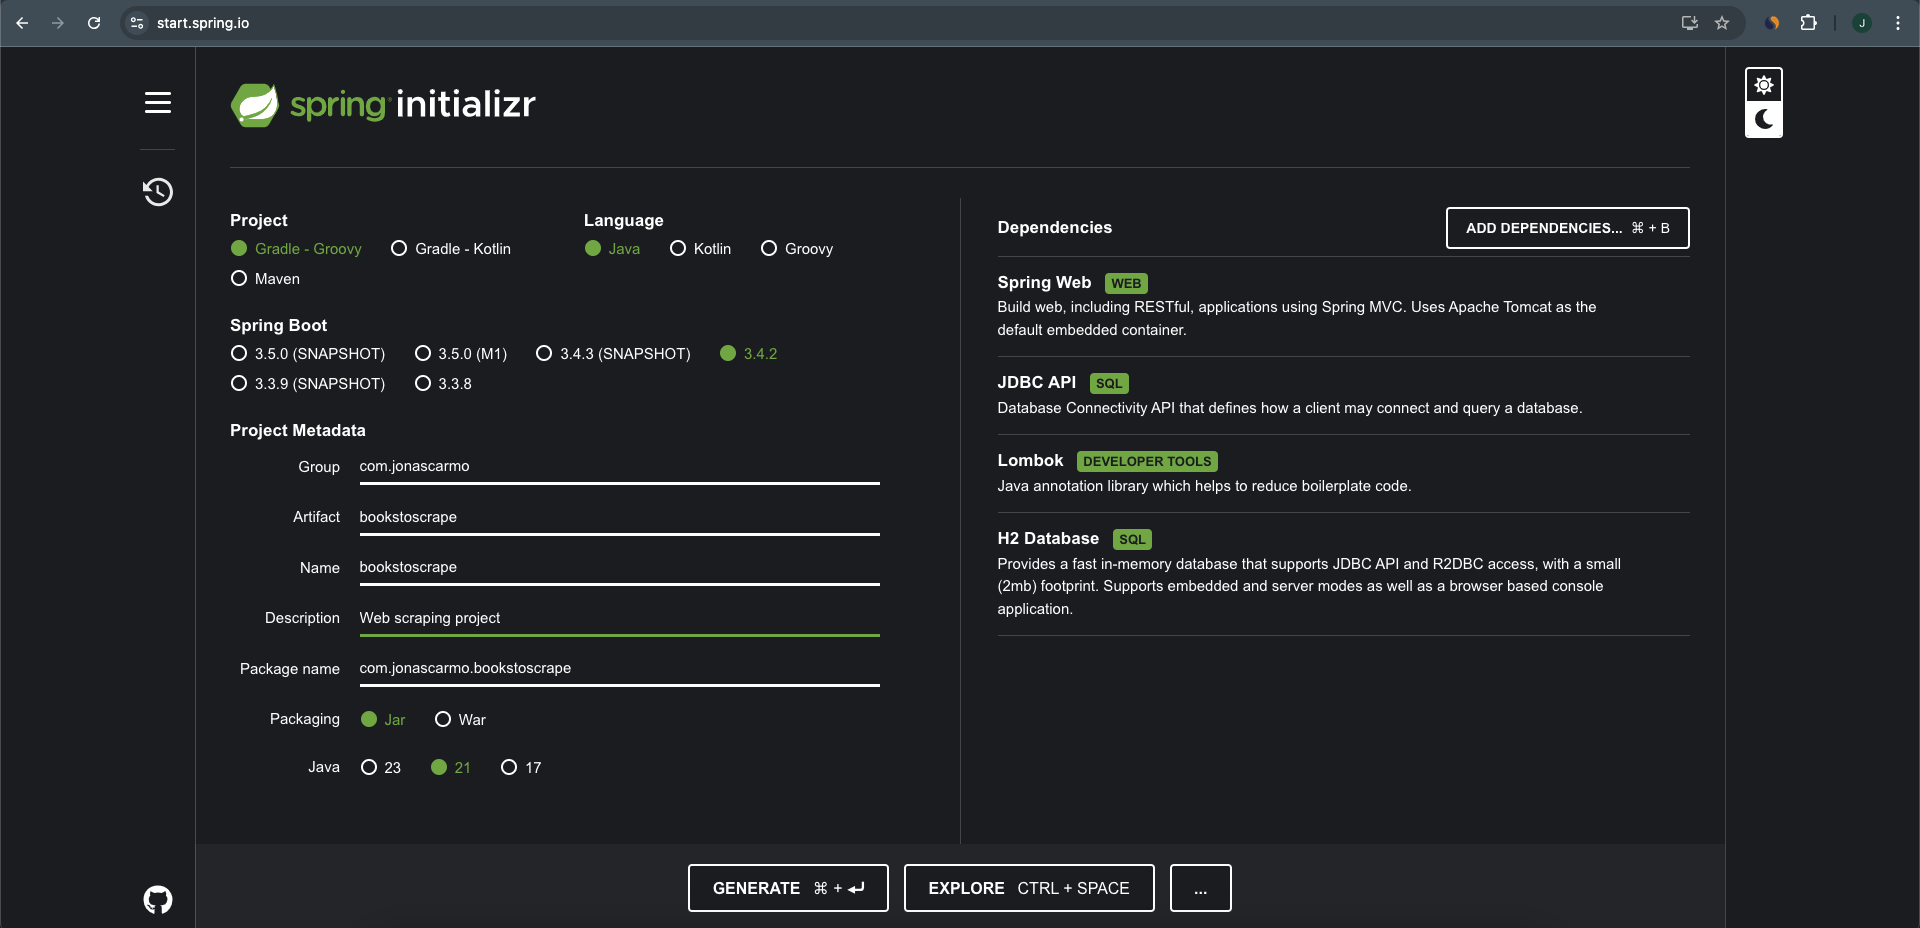Switch to dark theme moon icon
This screenshot has width=1920, height=928.
click(x=1764, y=120)
